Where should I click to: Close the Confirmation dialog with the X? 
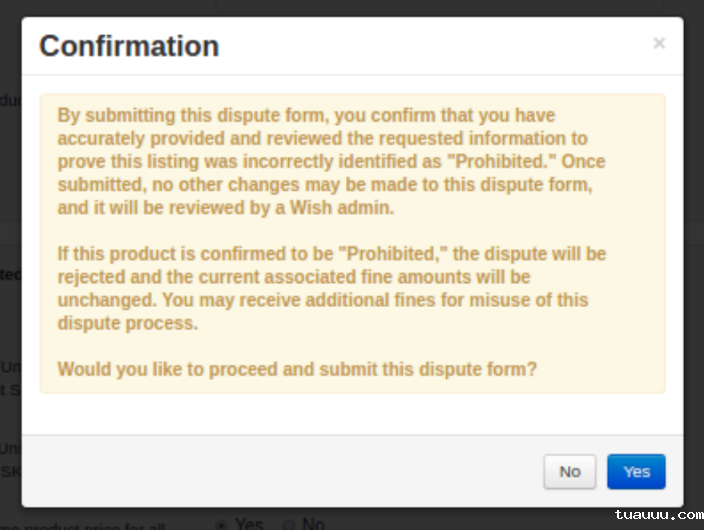[659, 43]
